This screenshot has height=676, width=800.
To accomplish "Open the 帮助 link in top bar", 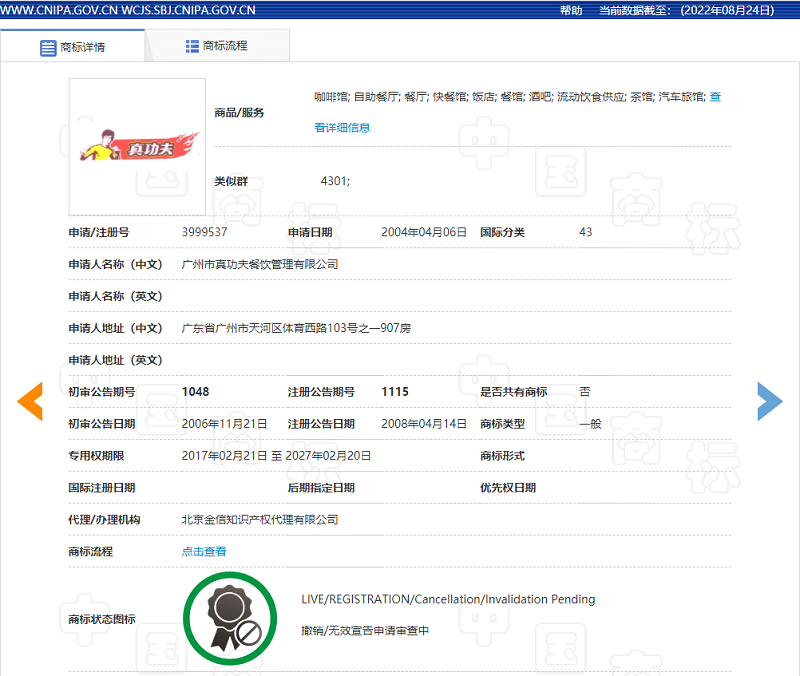I will click(571, 10).
